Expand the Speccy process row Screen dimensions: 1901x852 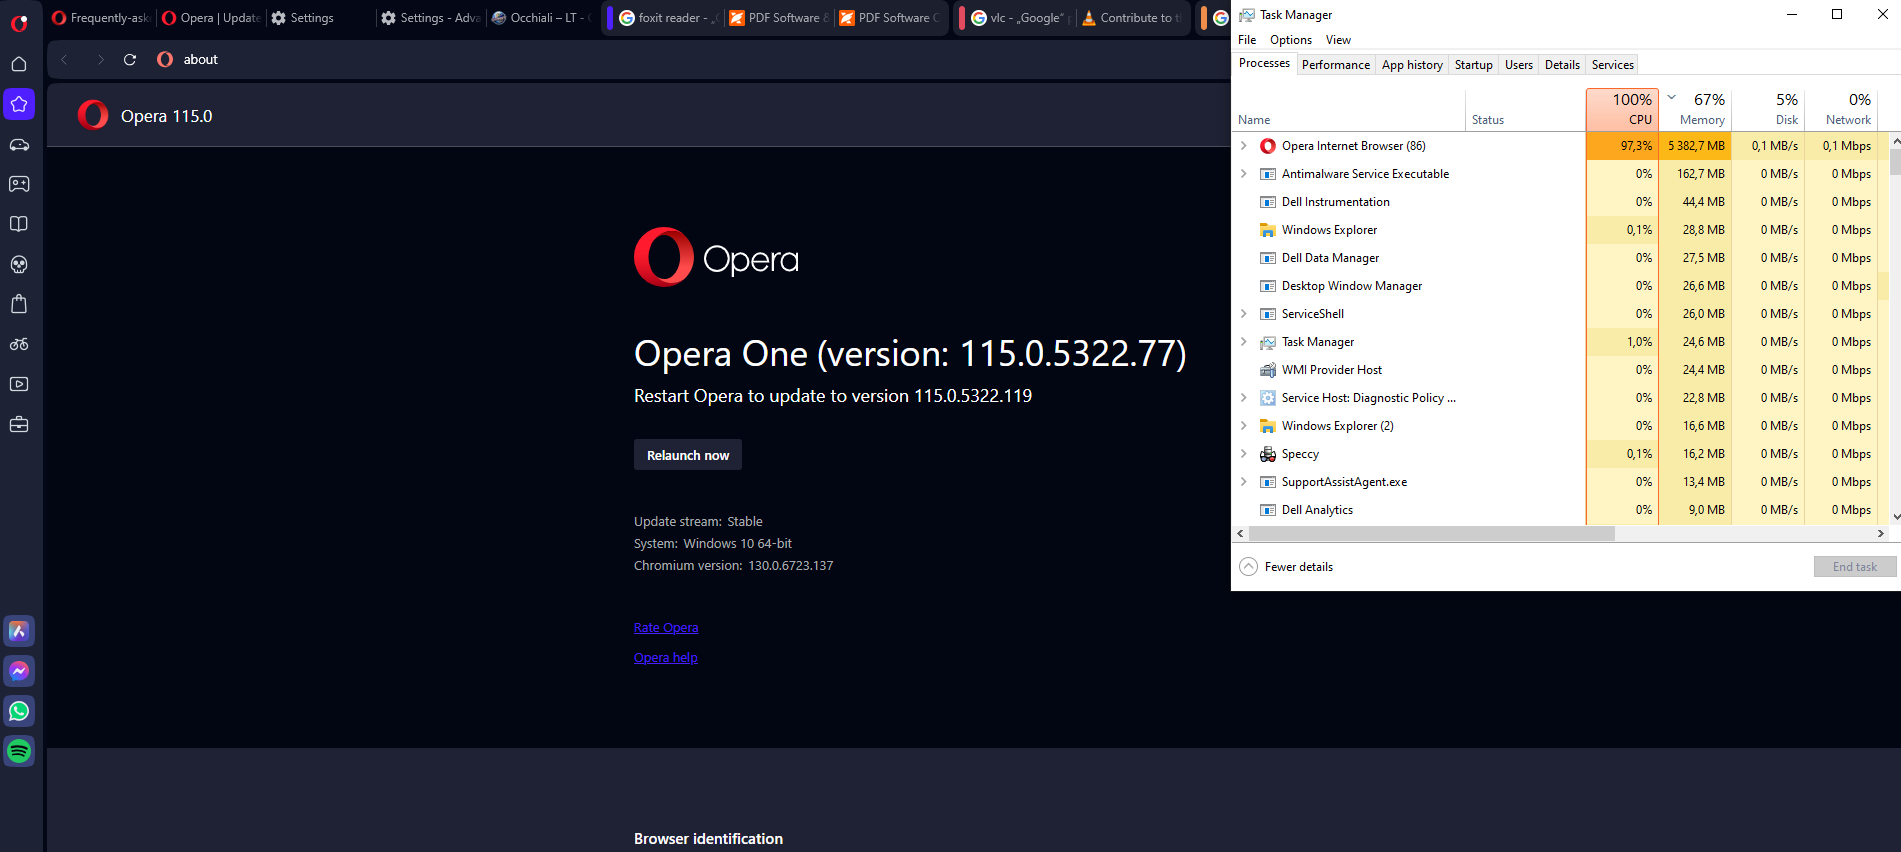click(x=1244, y=454)
